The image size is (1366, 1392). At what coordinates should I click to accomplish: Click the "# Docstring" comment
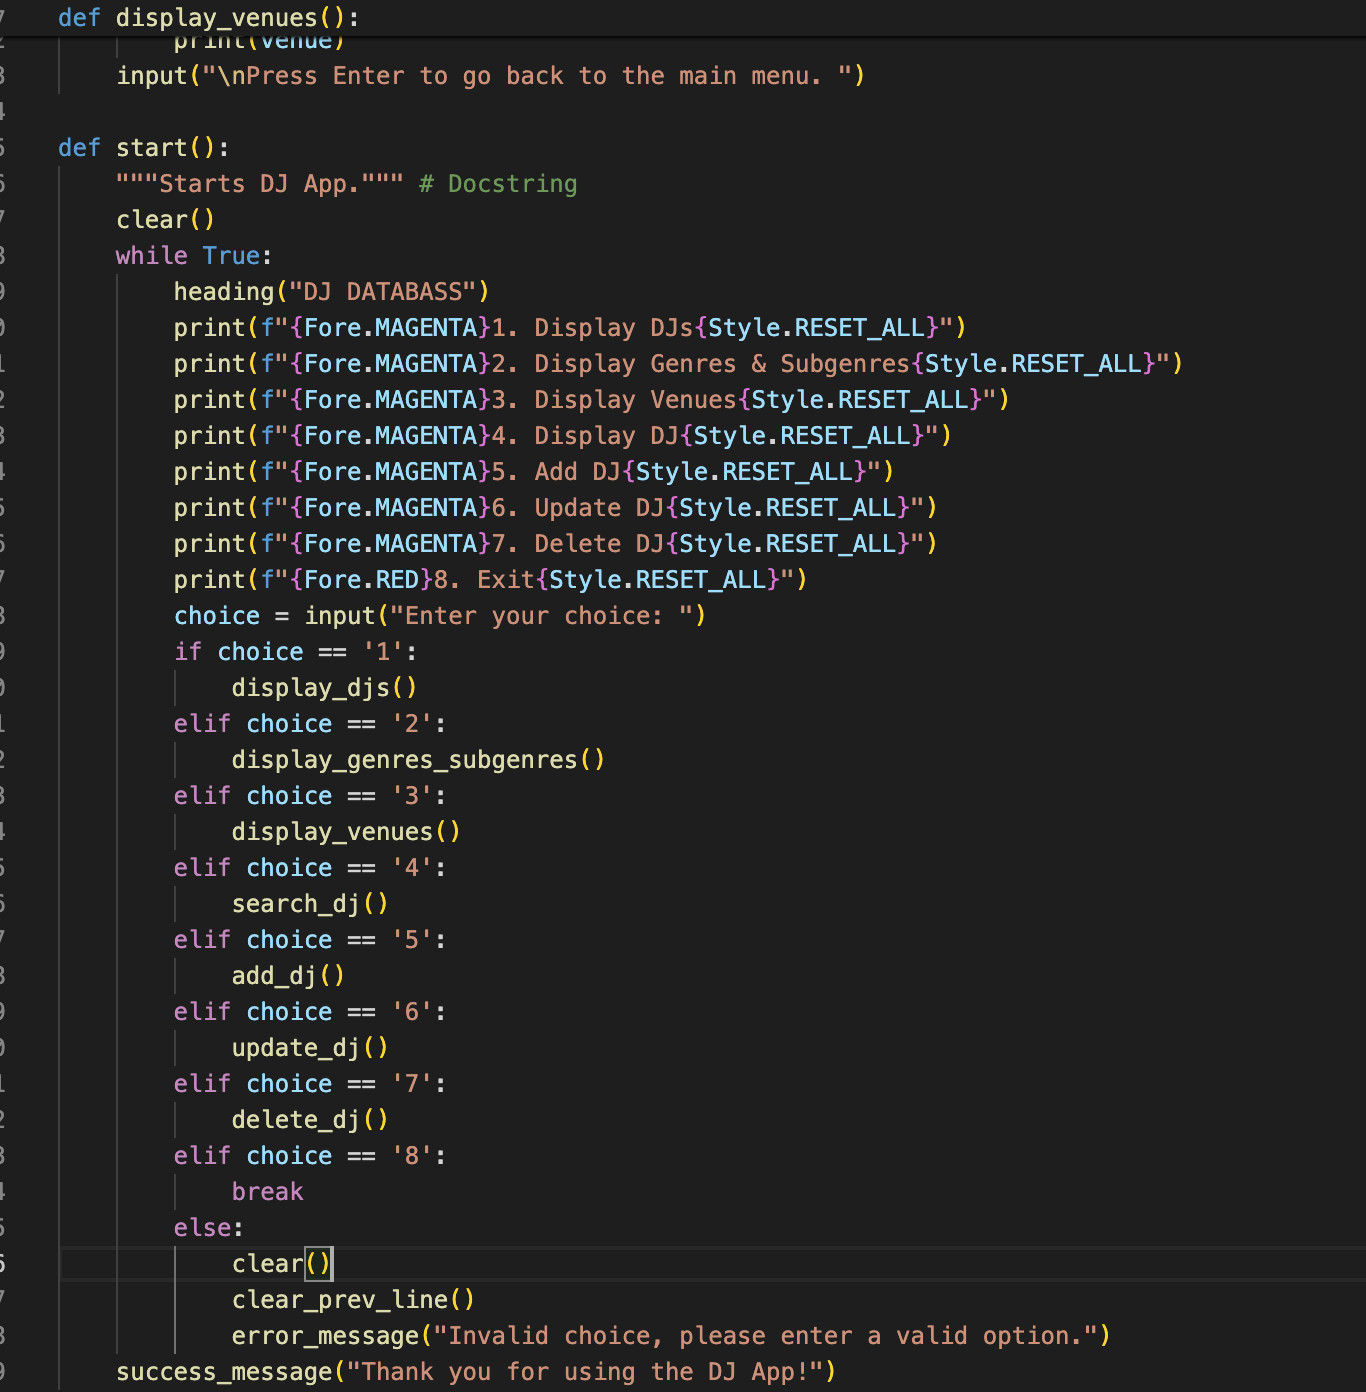point(498,184)
